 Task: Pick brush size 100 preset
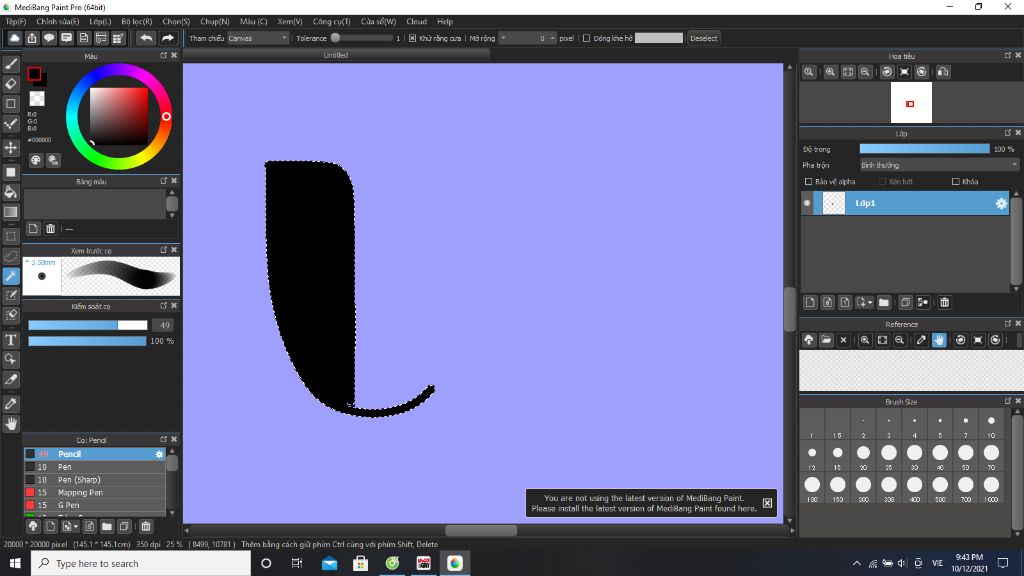tap(812, 487)
